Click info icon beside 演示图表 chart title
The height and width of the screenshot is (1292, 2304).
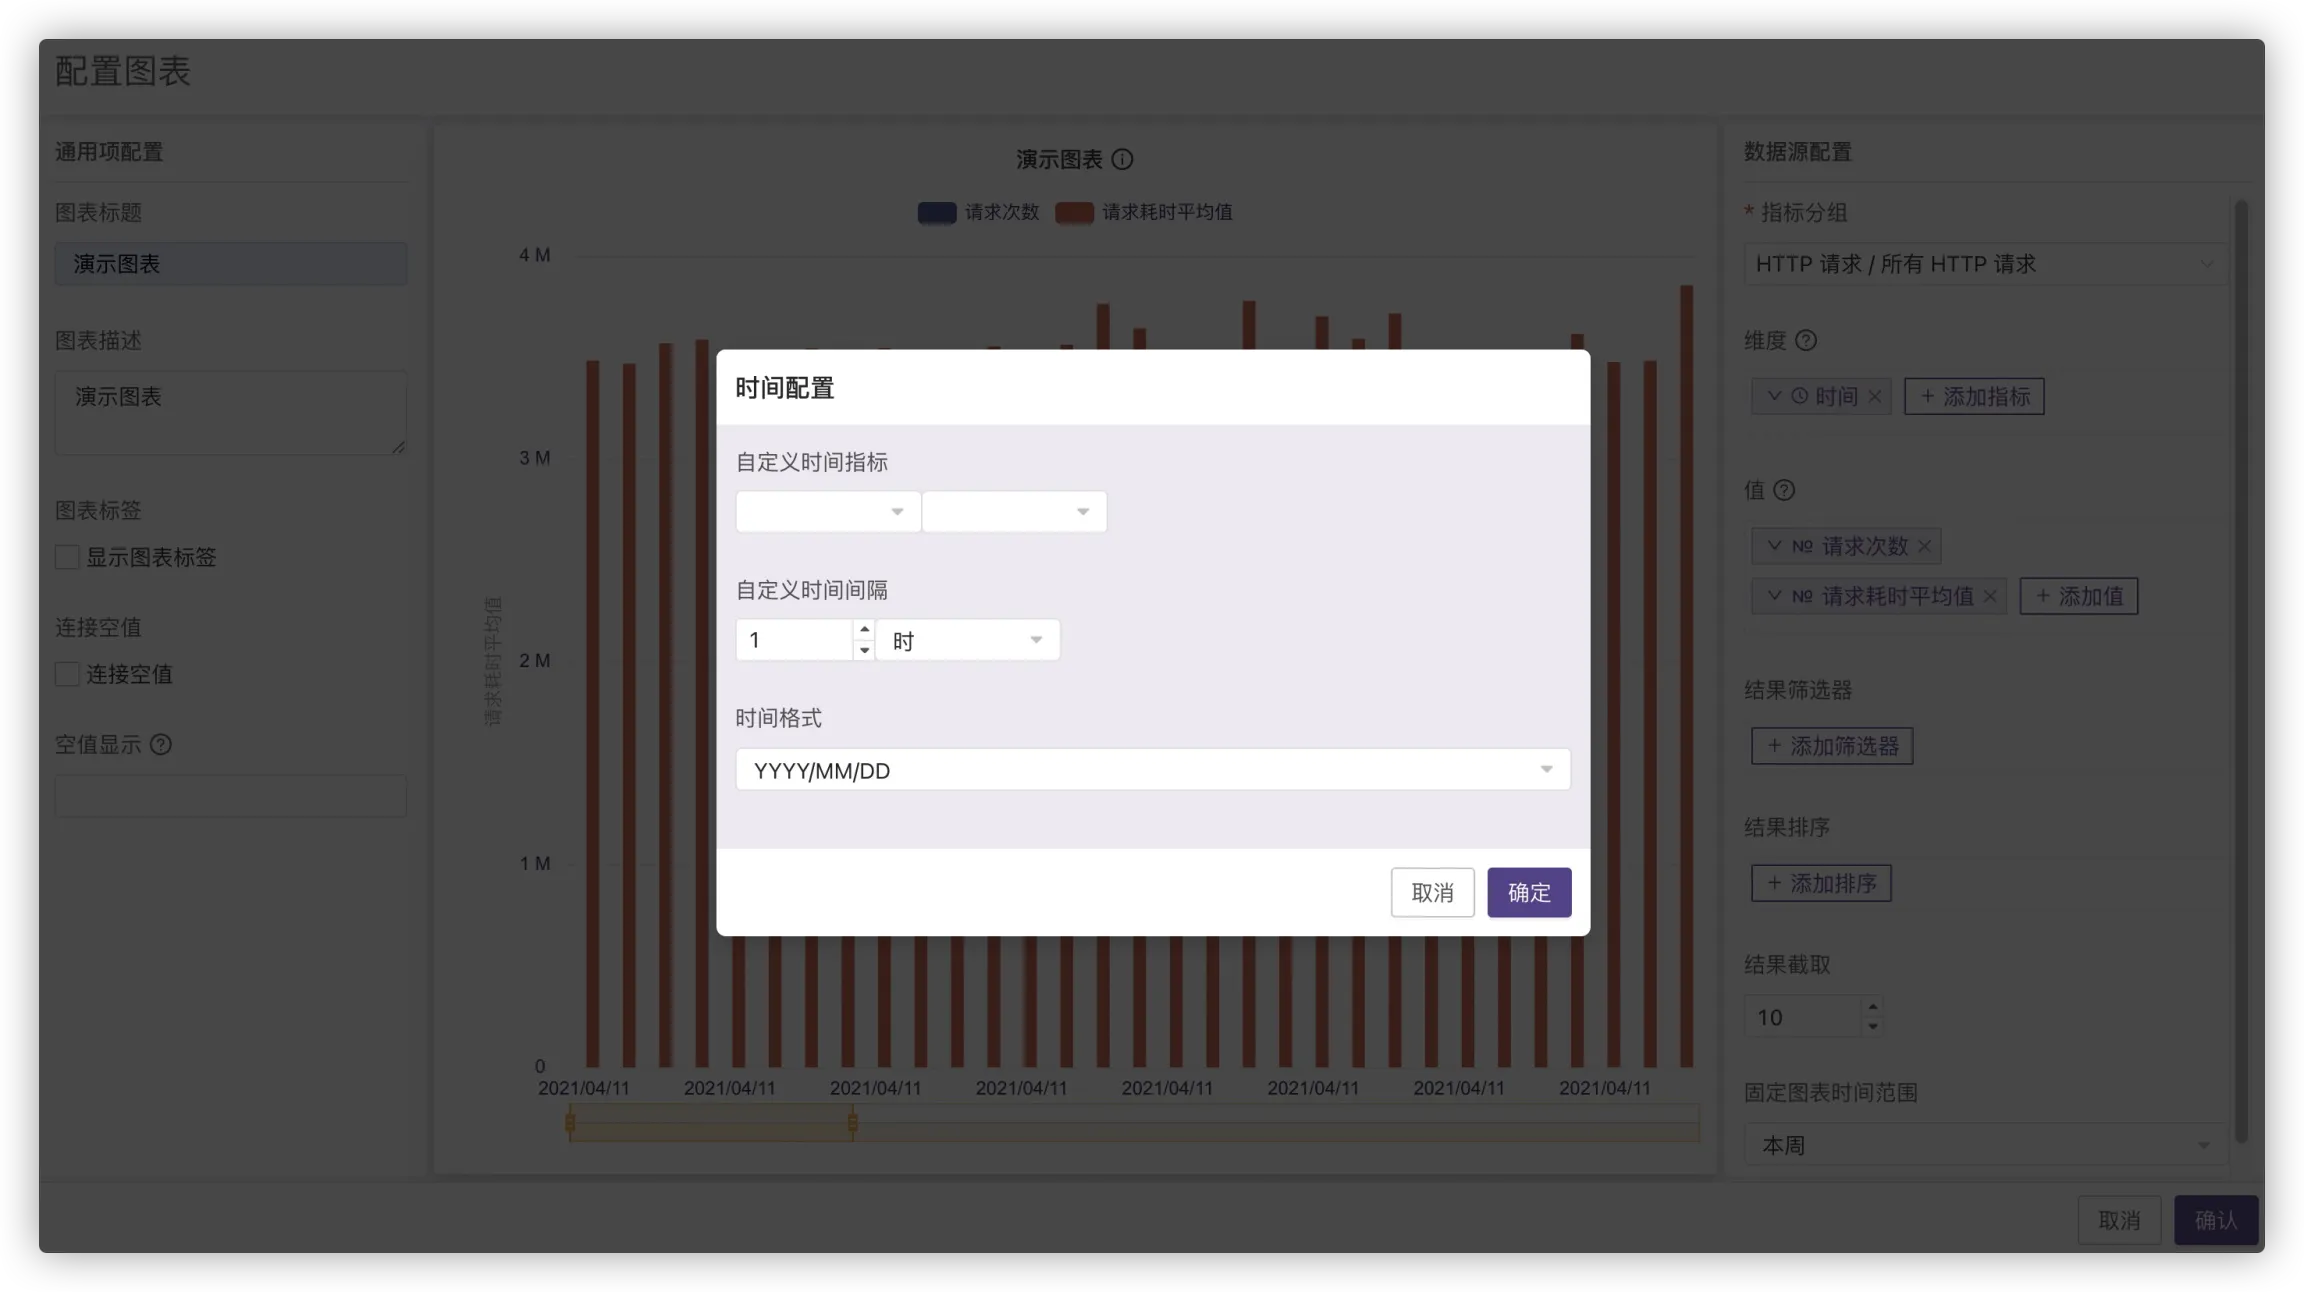coord(1122,159)
